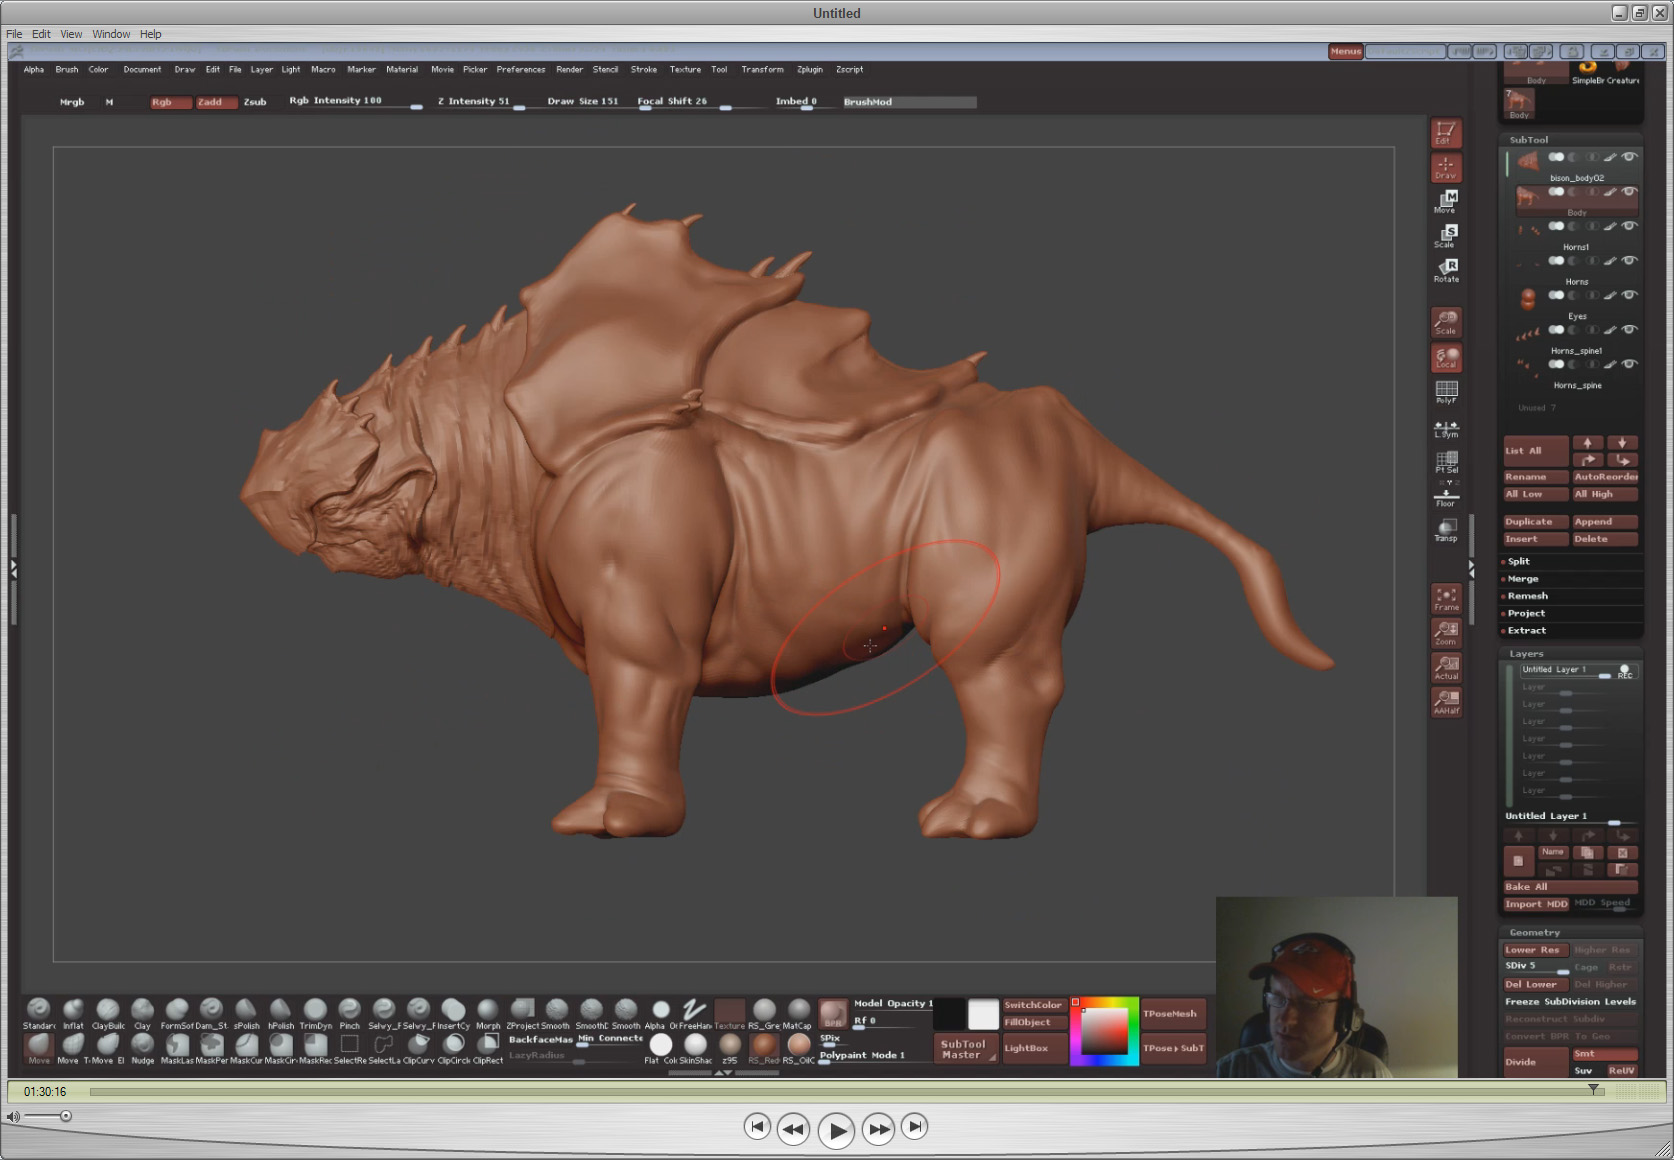Viewport: 1674px width, 1160px height.
Task: Click the Frame view icon
Action: tap(1446, 598)
